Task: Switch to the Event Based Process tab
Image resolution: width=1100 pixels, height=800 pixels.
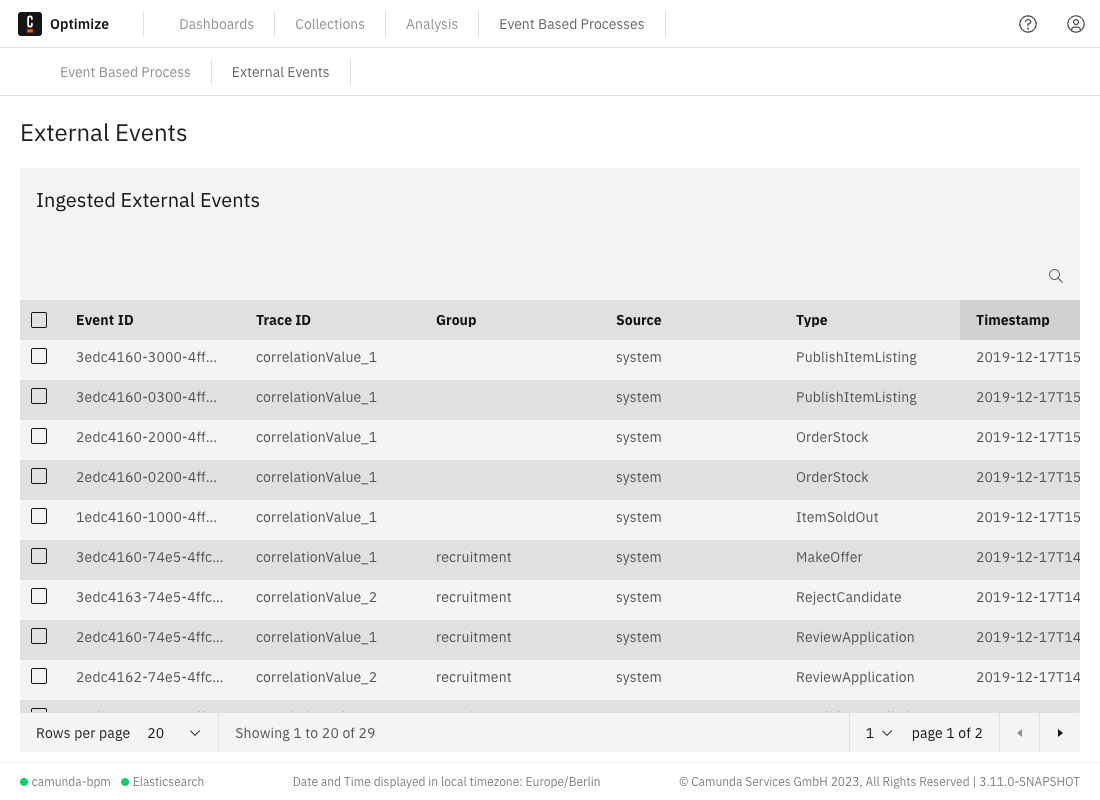Action: 125,72
